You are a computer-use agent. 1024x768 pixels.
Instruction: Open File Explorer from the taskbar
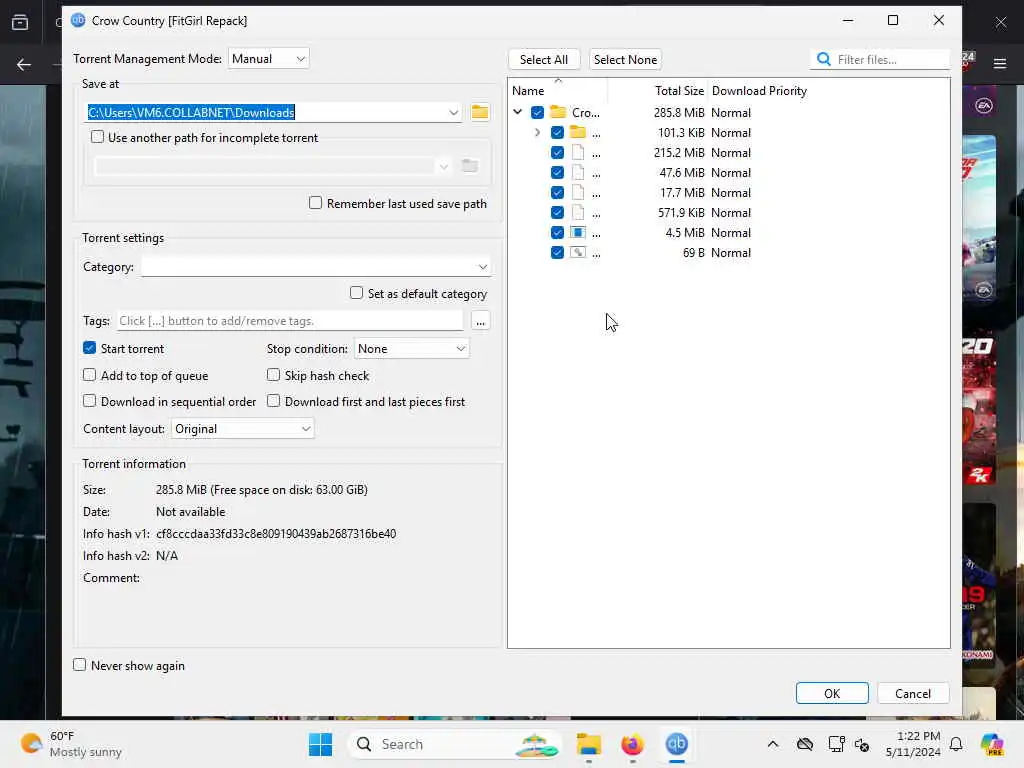point(588,744)
